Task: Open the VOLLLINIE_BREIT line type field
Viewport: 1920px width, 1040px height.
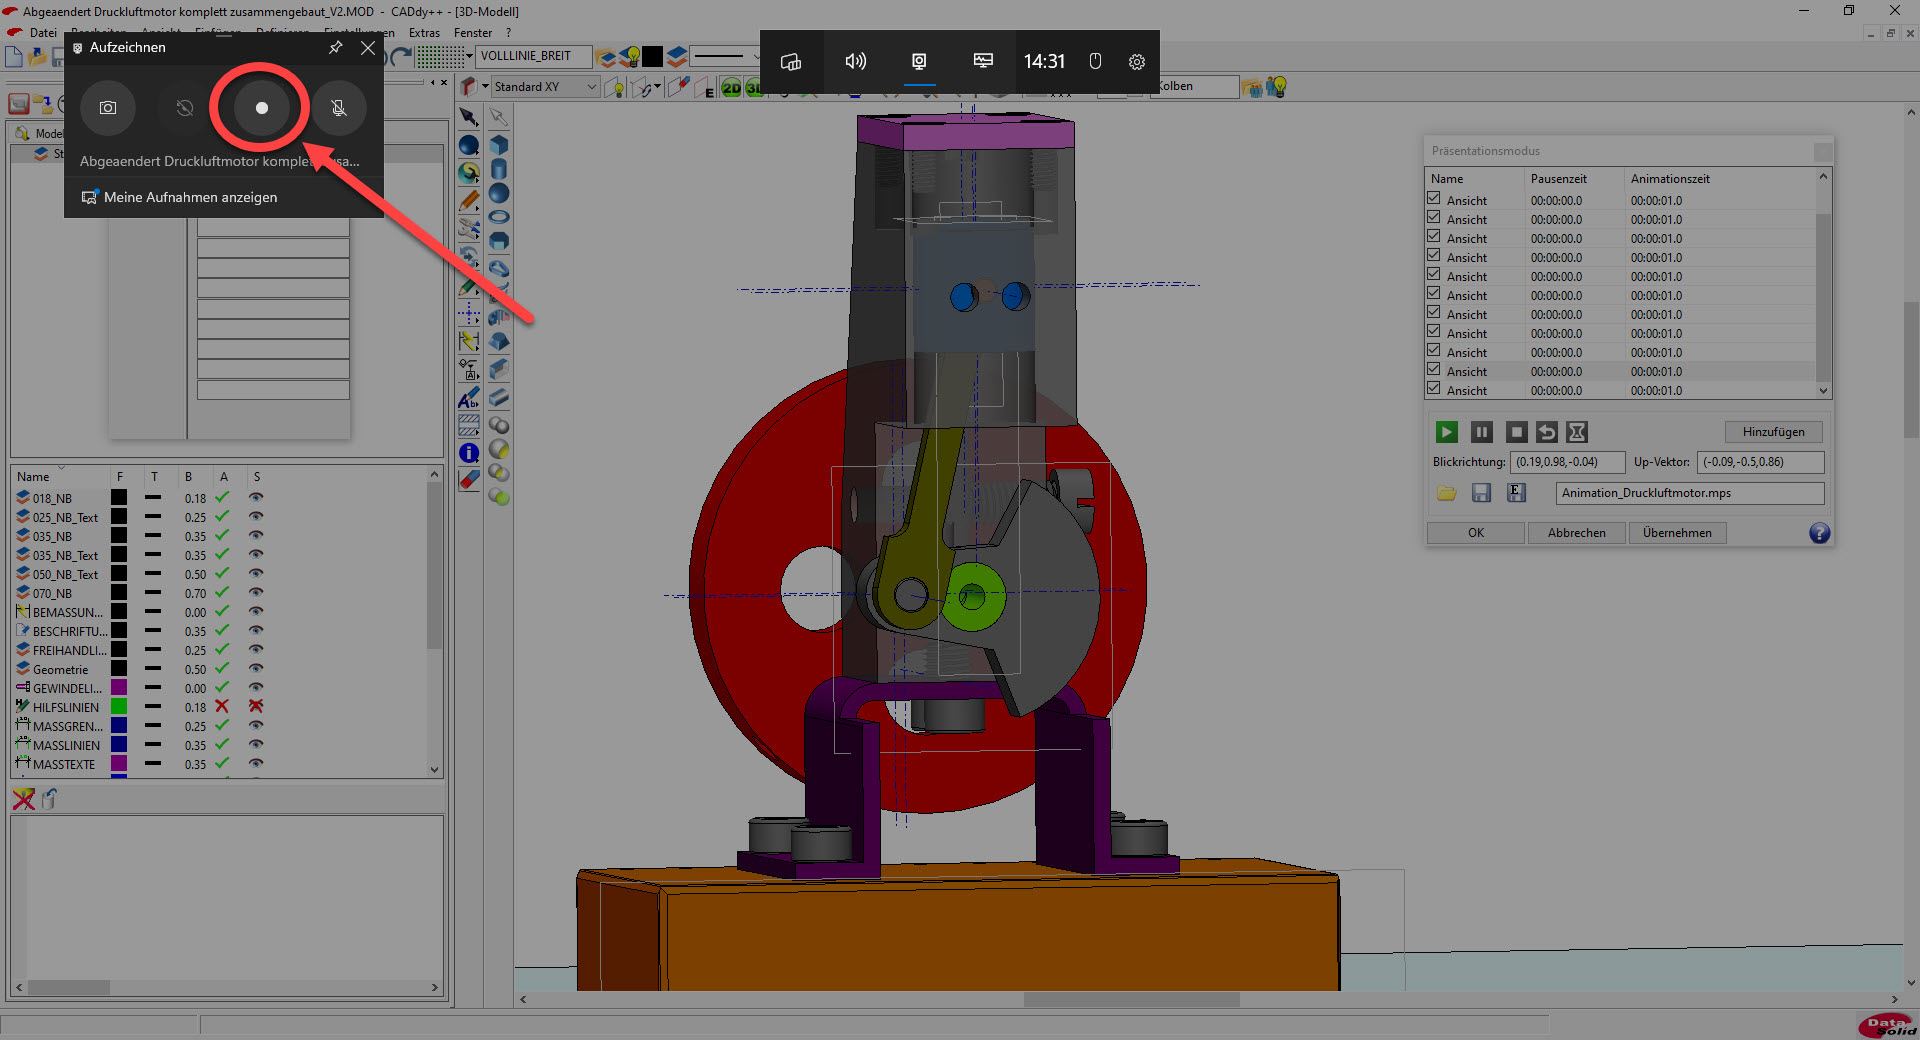Action: [534, 56]
